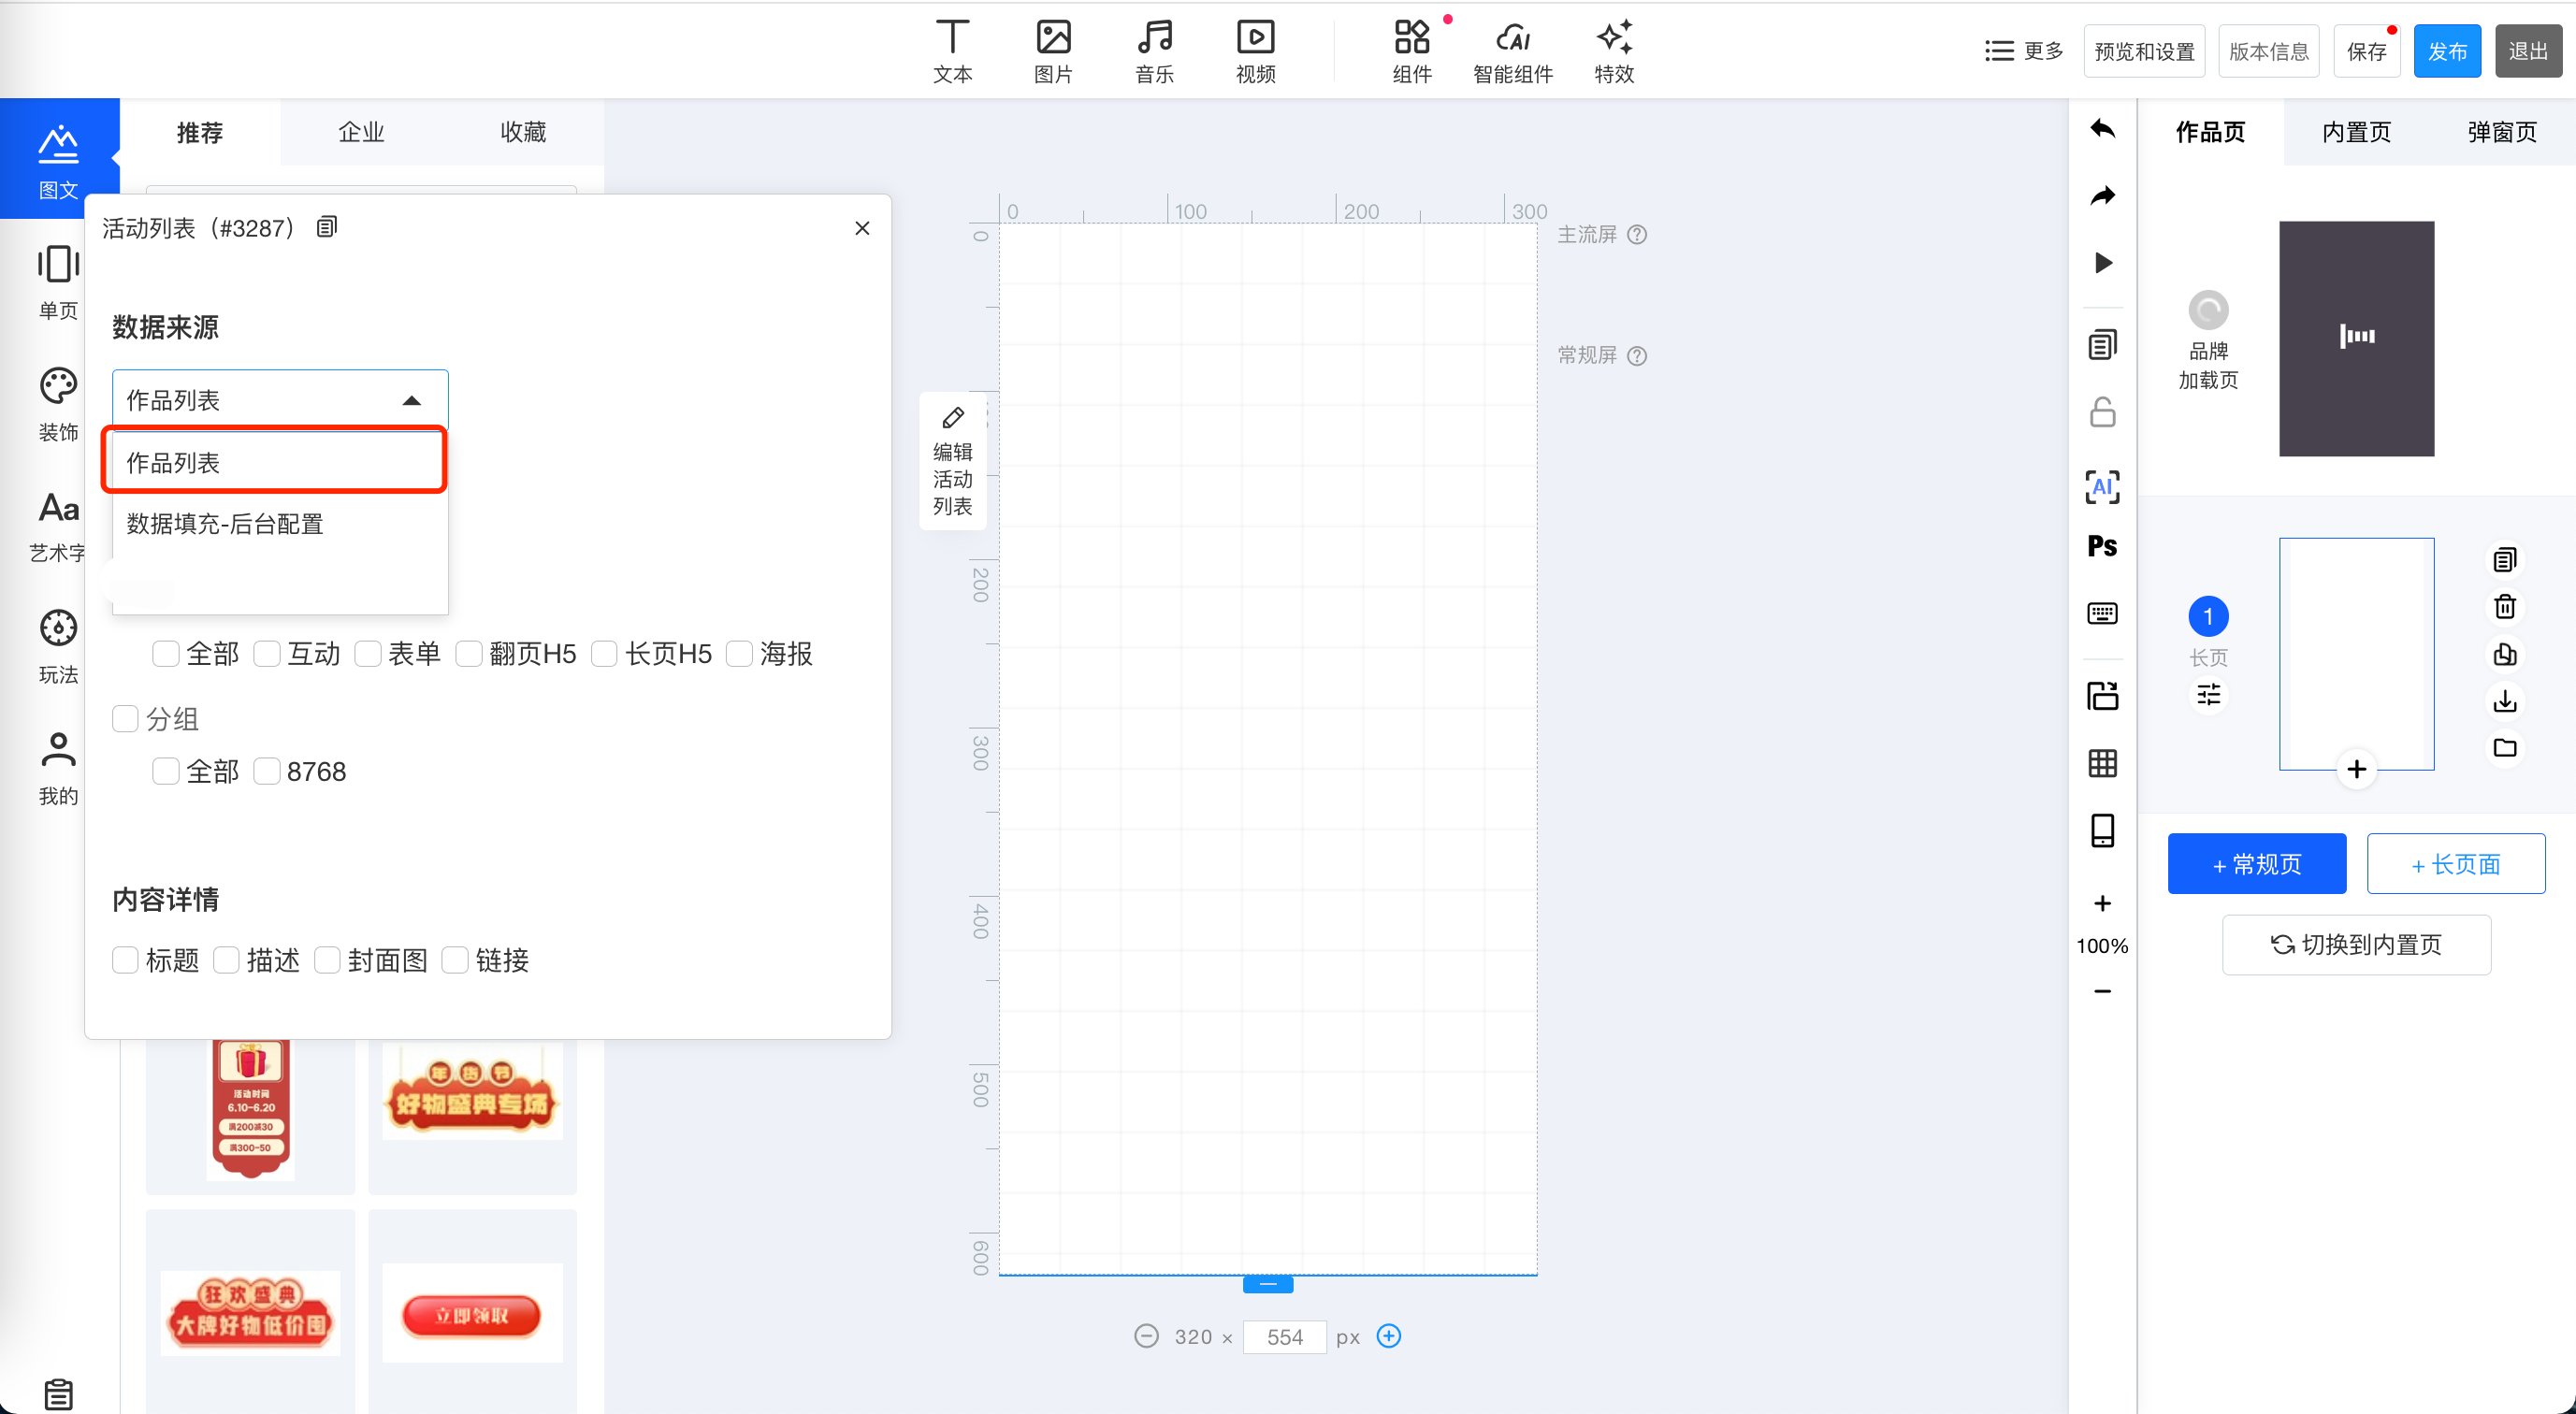Viewport: 2576px width, 1414px height.
Task: Click the Ps import icon
Action: 2102,547
